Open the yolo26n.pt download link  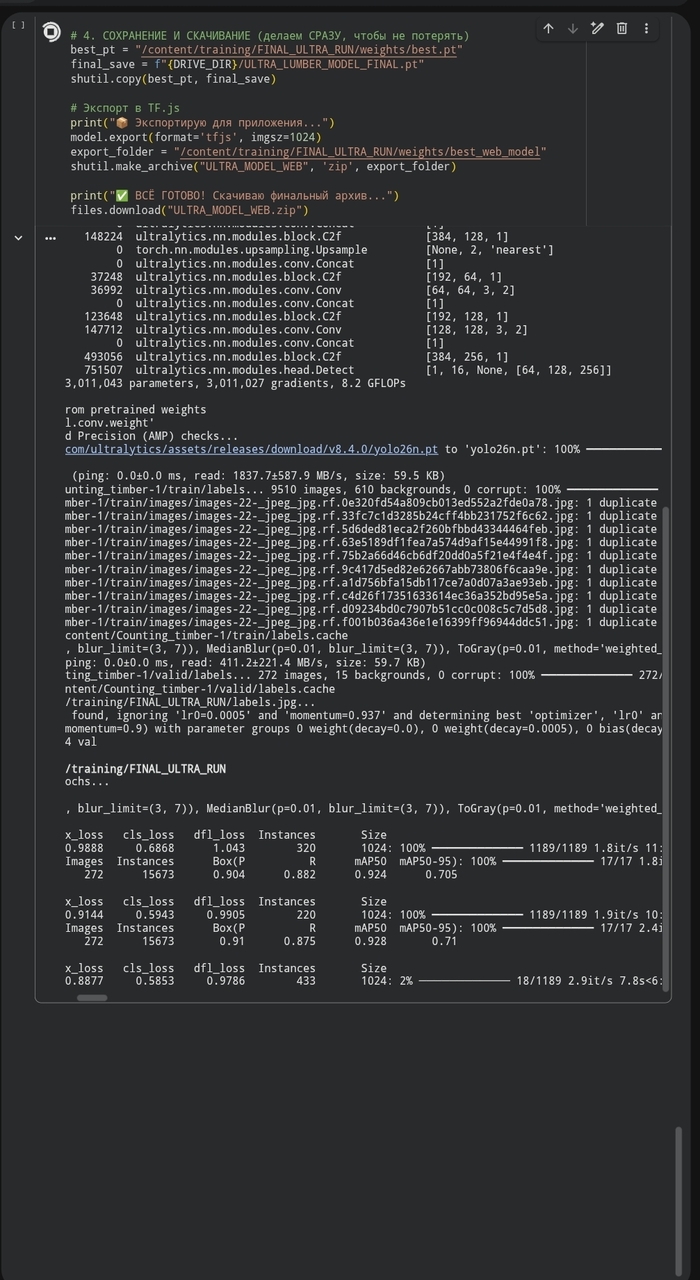pos(251,449)
